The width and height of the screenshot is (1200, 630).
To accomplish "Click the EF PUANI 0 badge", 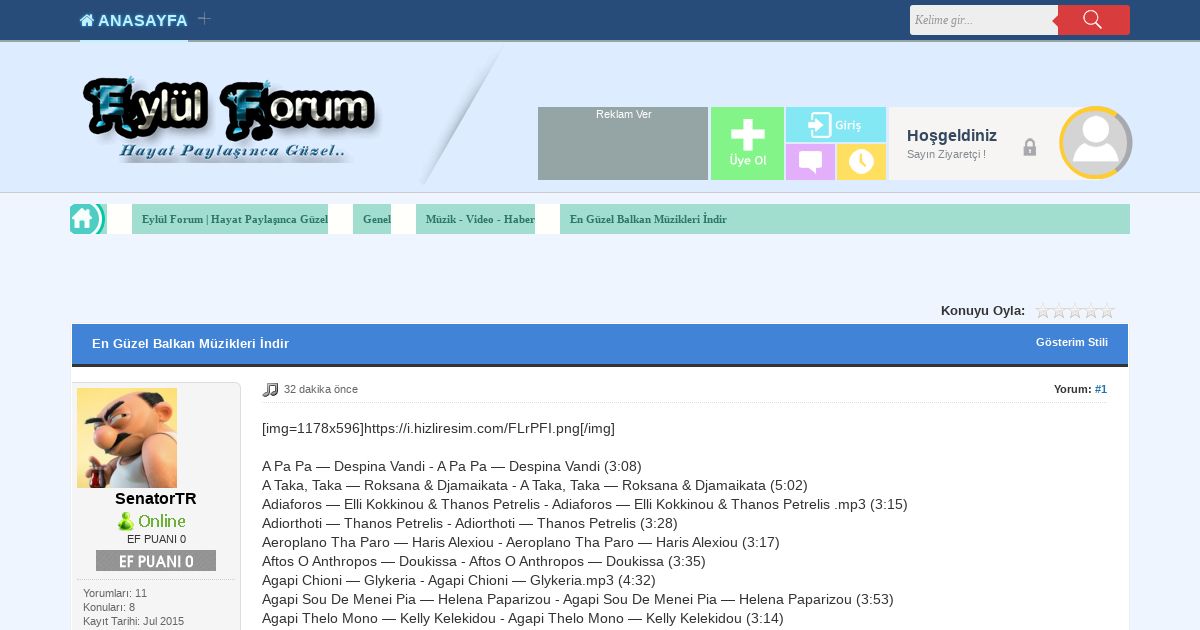I will pyautogui.click(x=156, y=560).
